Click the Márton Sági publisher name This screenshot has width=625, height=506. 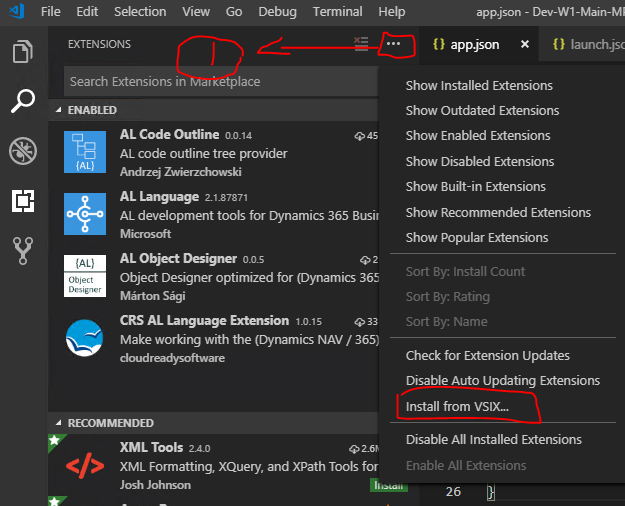[153, 296]
